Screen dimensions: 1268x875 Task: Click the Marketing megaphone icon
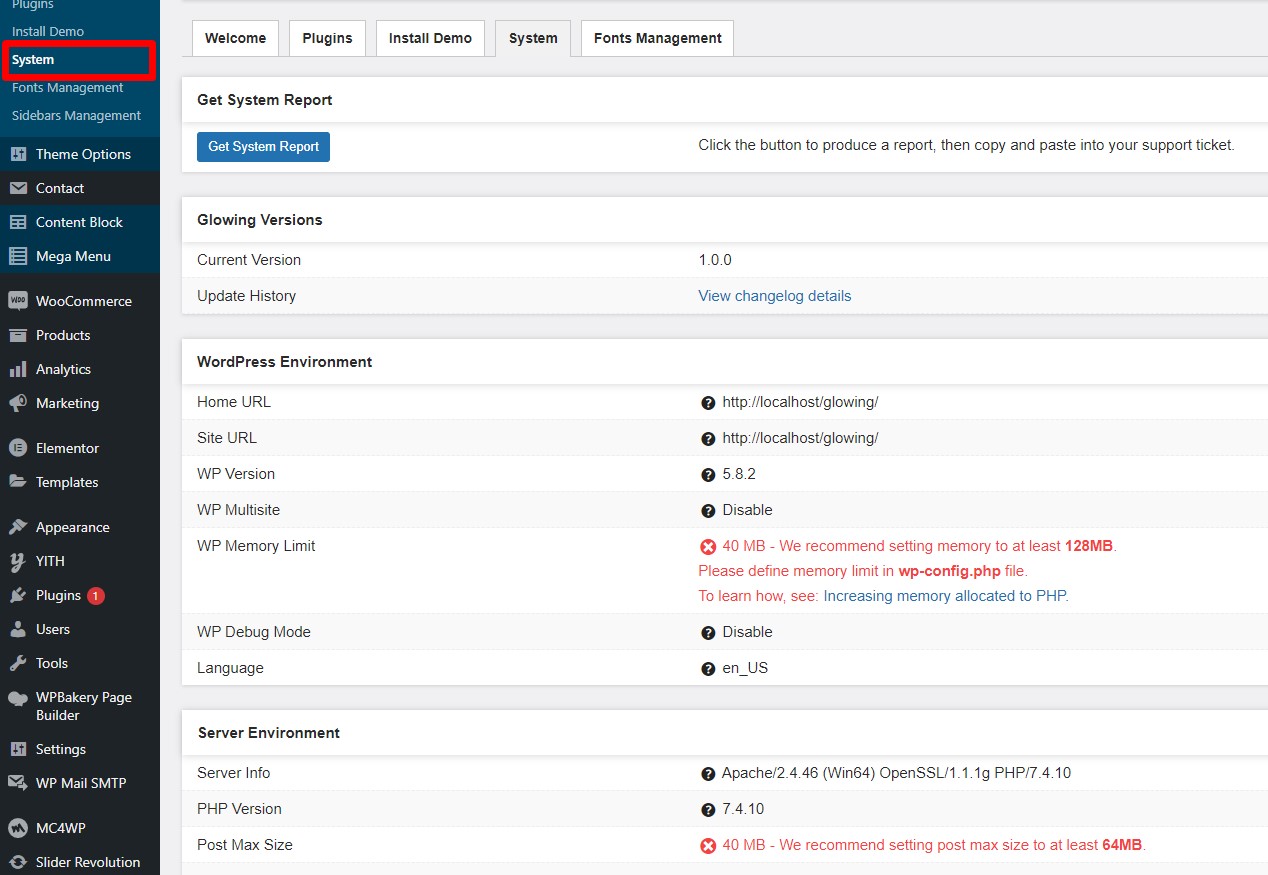pyautogui.click(x=18, y=403)
